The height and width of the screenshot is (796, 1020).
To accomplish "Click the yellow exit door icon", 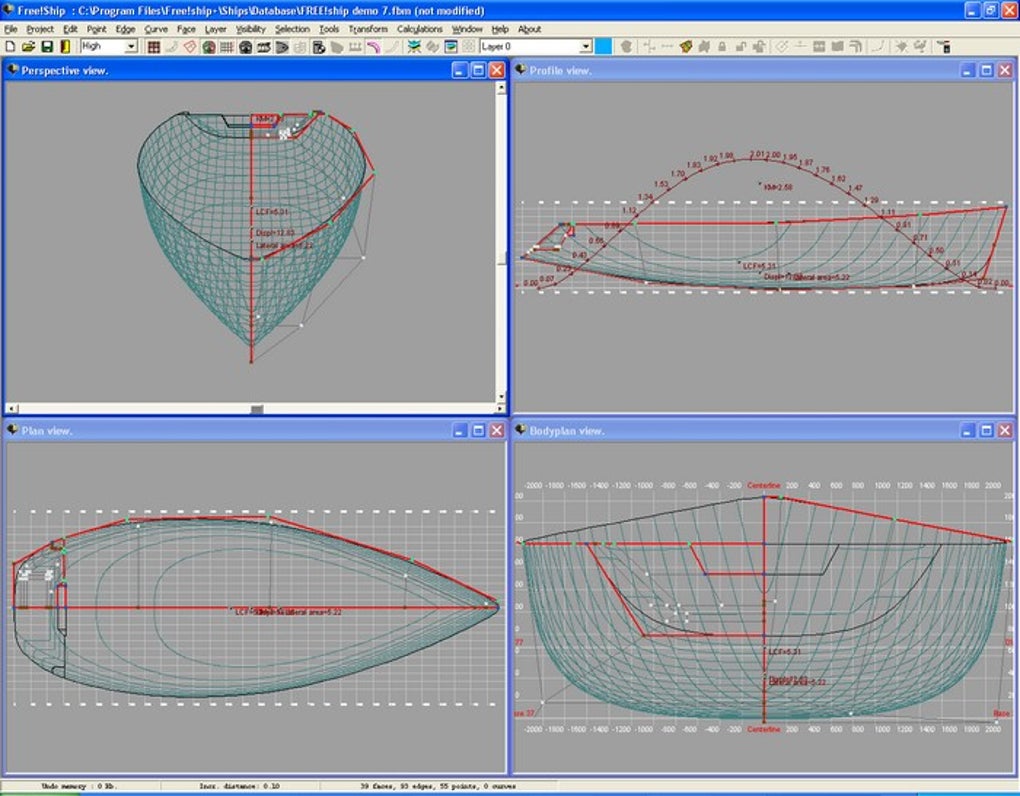I will (65, 47).
